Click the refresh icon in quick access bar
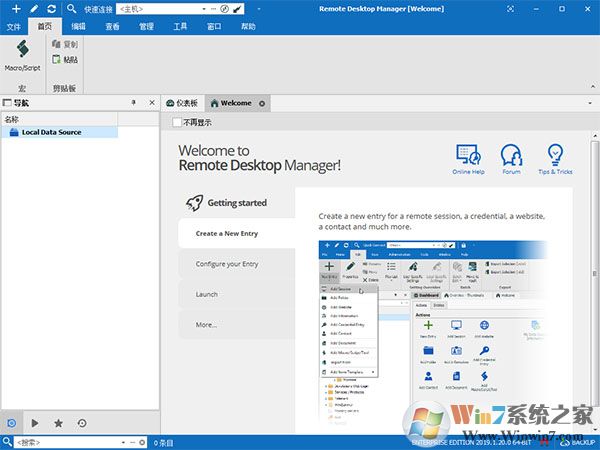 [x=50, y=8]
